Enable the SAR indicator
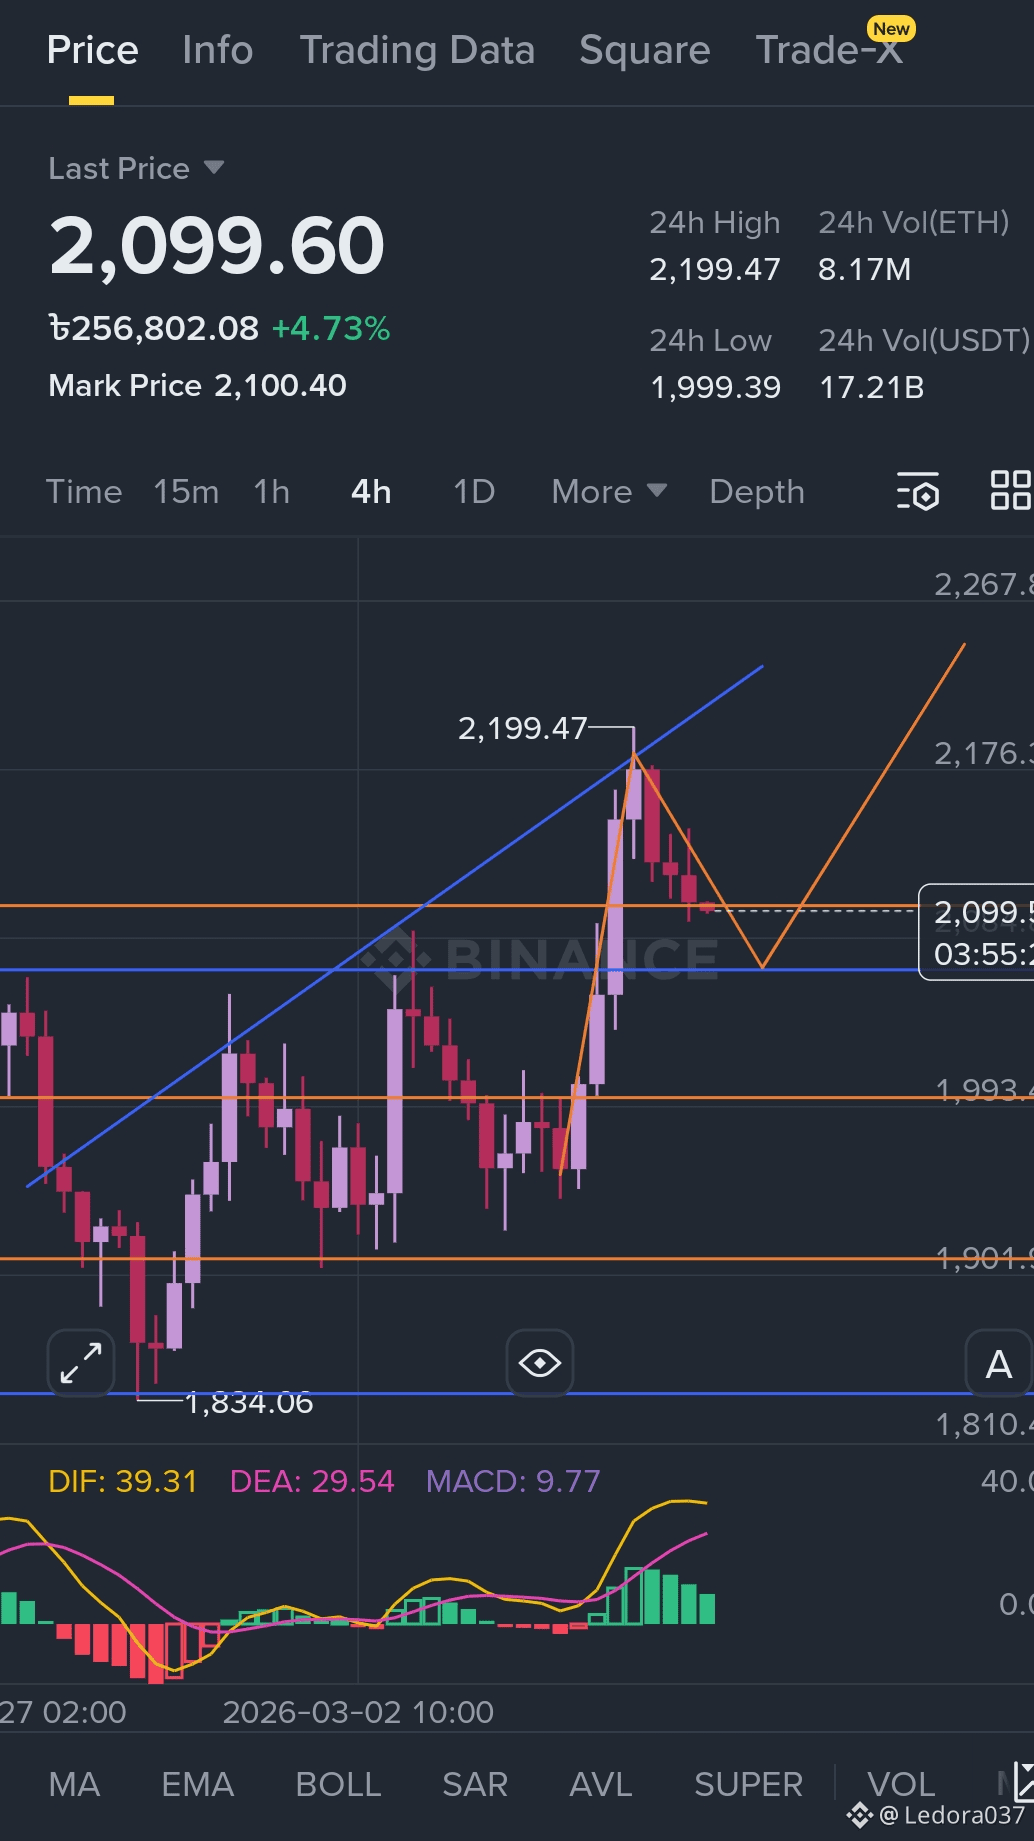Viewport: 1034px width, 1841px height. pos(475,1783)
